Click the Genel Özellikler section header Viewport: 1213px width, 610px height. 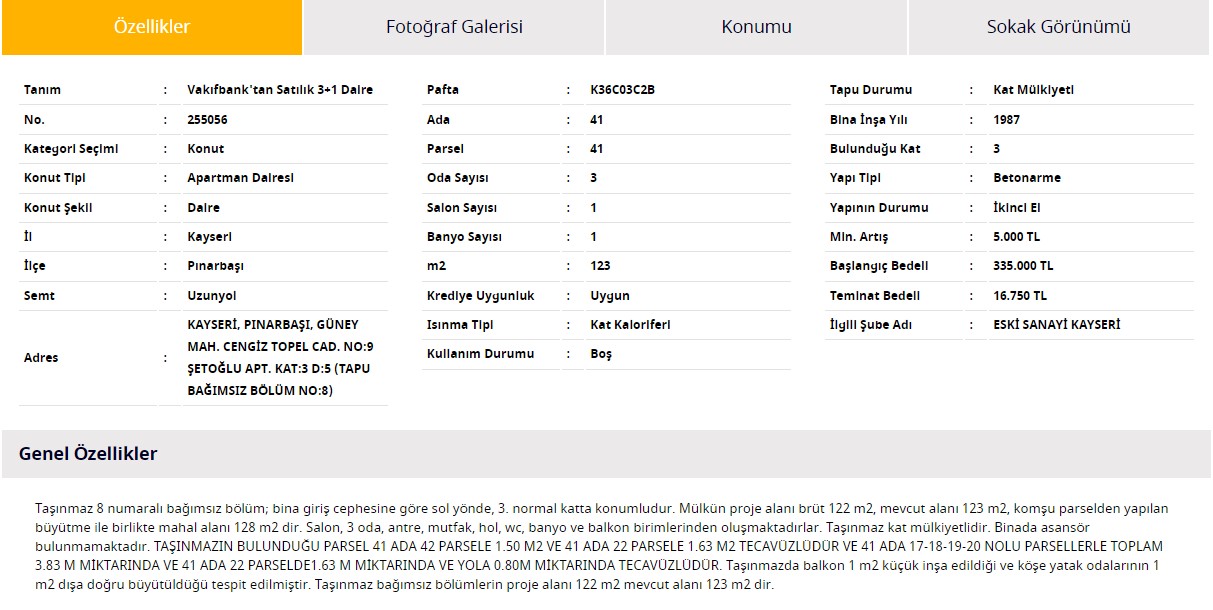coord(88,454)
